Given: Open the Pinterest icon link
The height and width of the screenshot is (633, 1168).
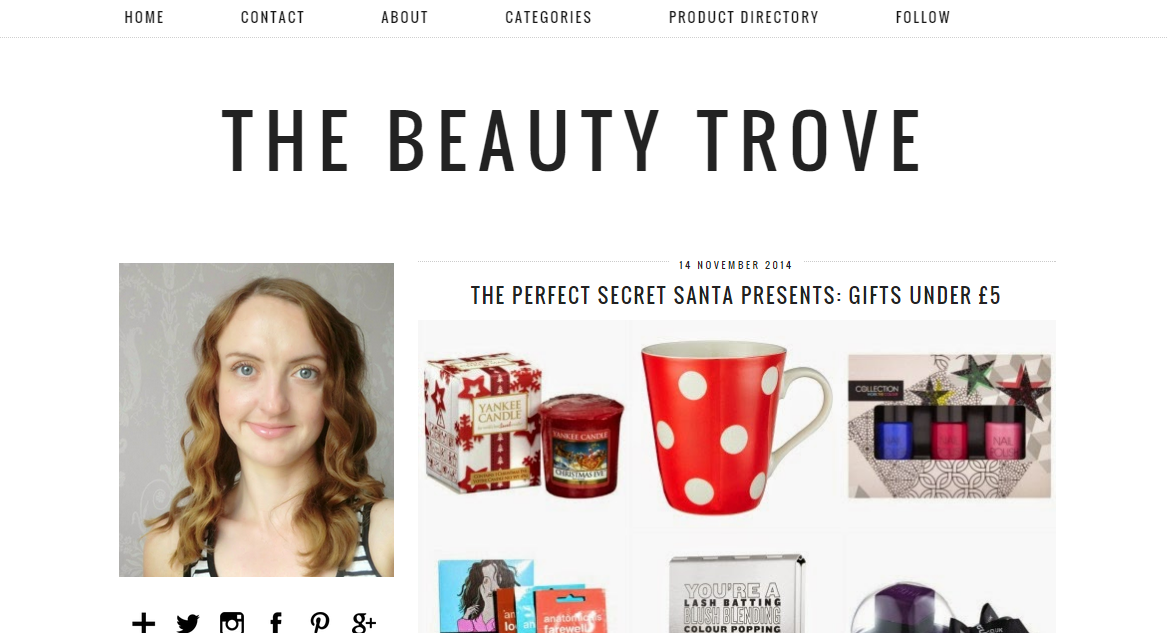Looking at the screenshot, I should (x=320, y=623).
